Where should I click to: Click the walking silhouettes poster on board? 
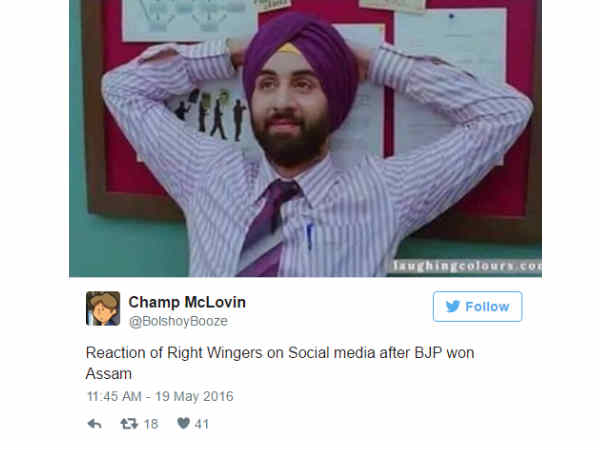pyautogui.click(x=212, y=115)
